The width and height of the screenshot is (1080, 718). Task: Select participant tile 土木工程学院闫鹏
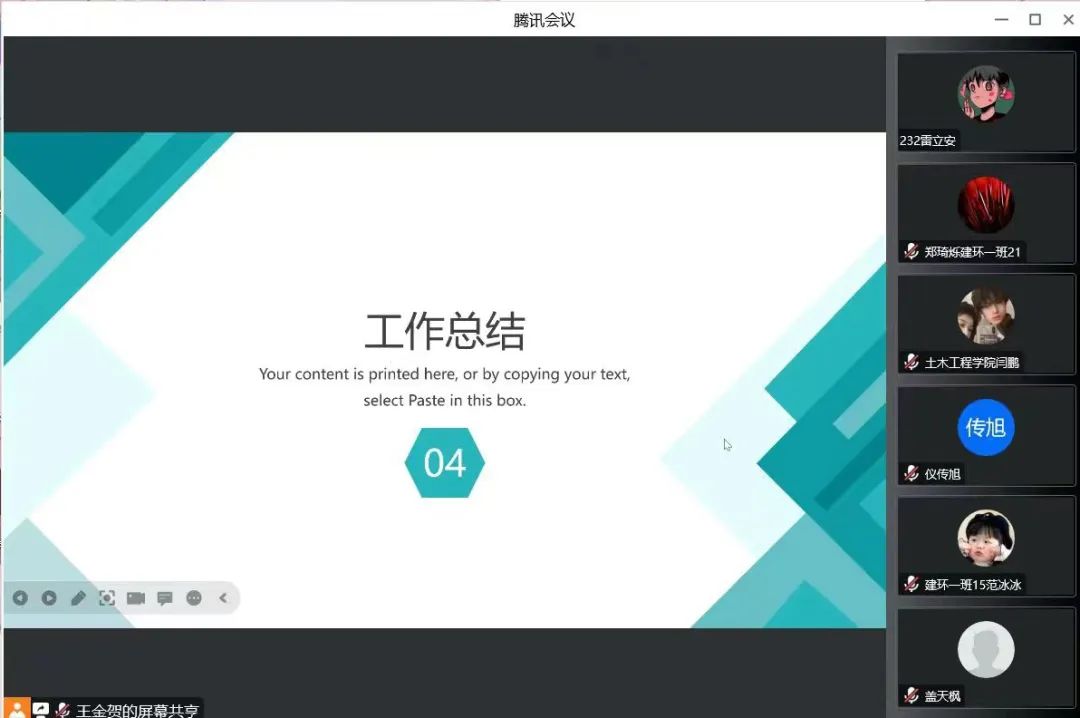click(986, 324)
